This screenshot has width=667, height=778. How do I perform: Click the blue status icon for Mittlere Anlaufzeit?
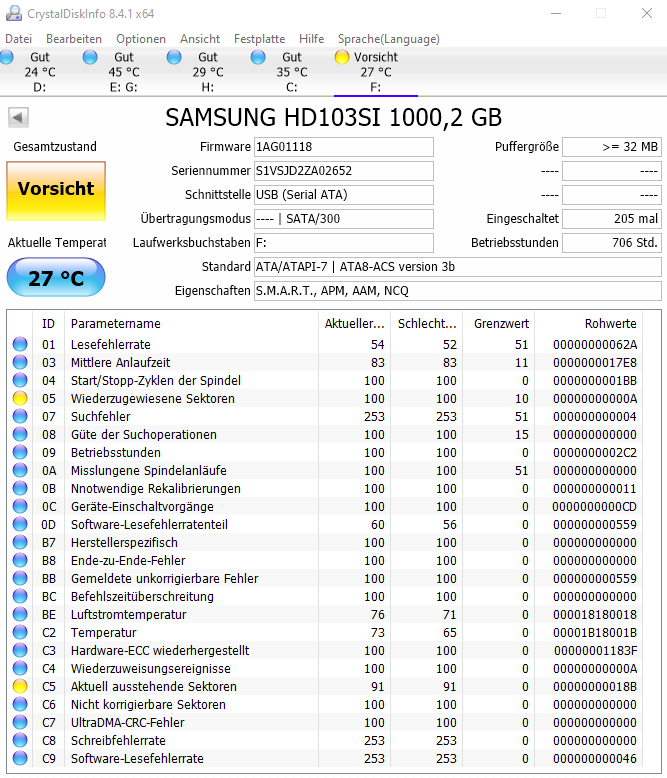(x=20, y=362)
